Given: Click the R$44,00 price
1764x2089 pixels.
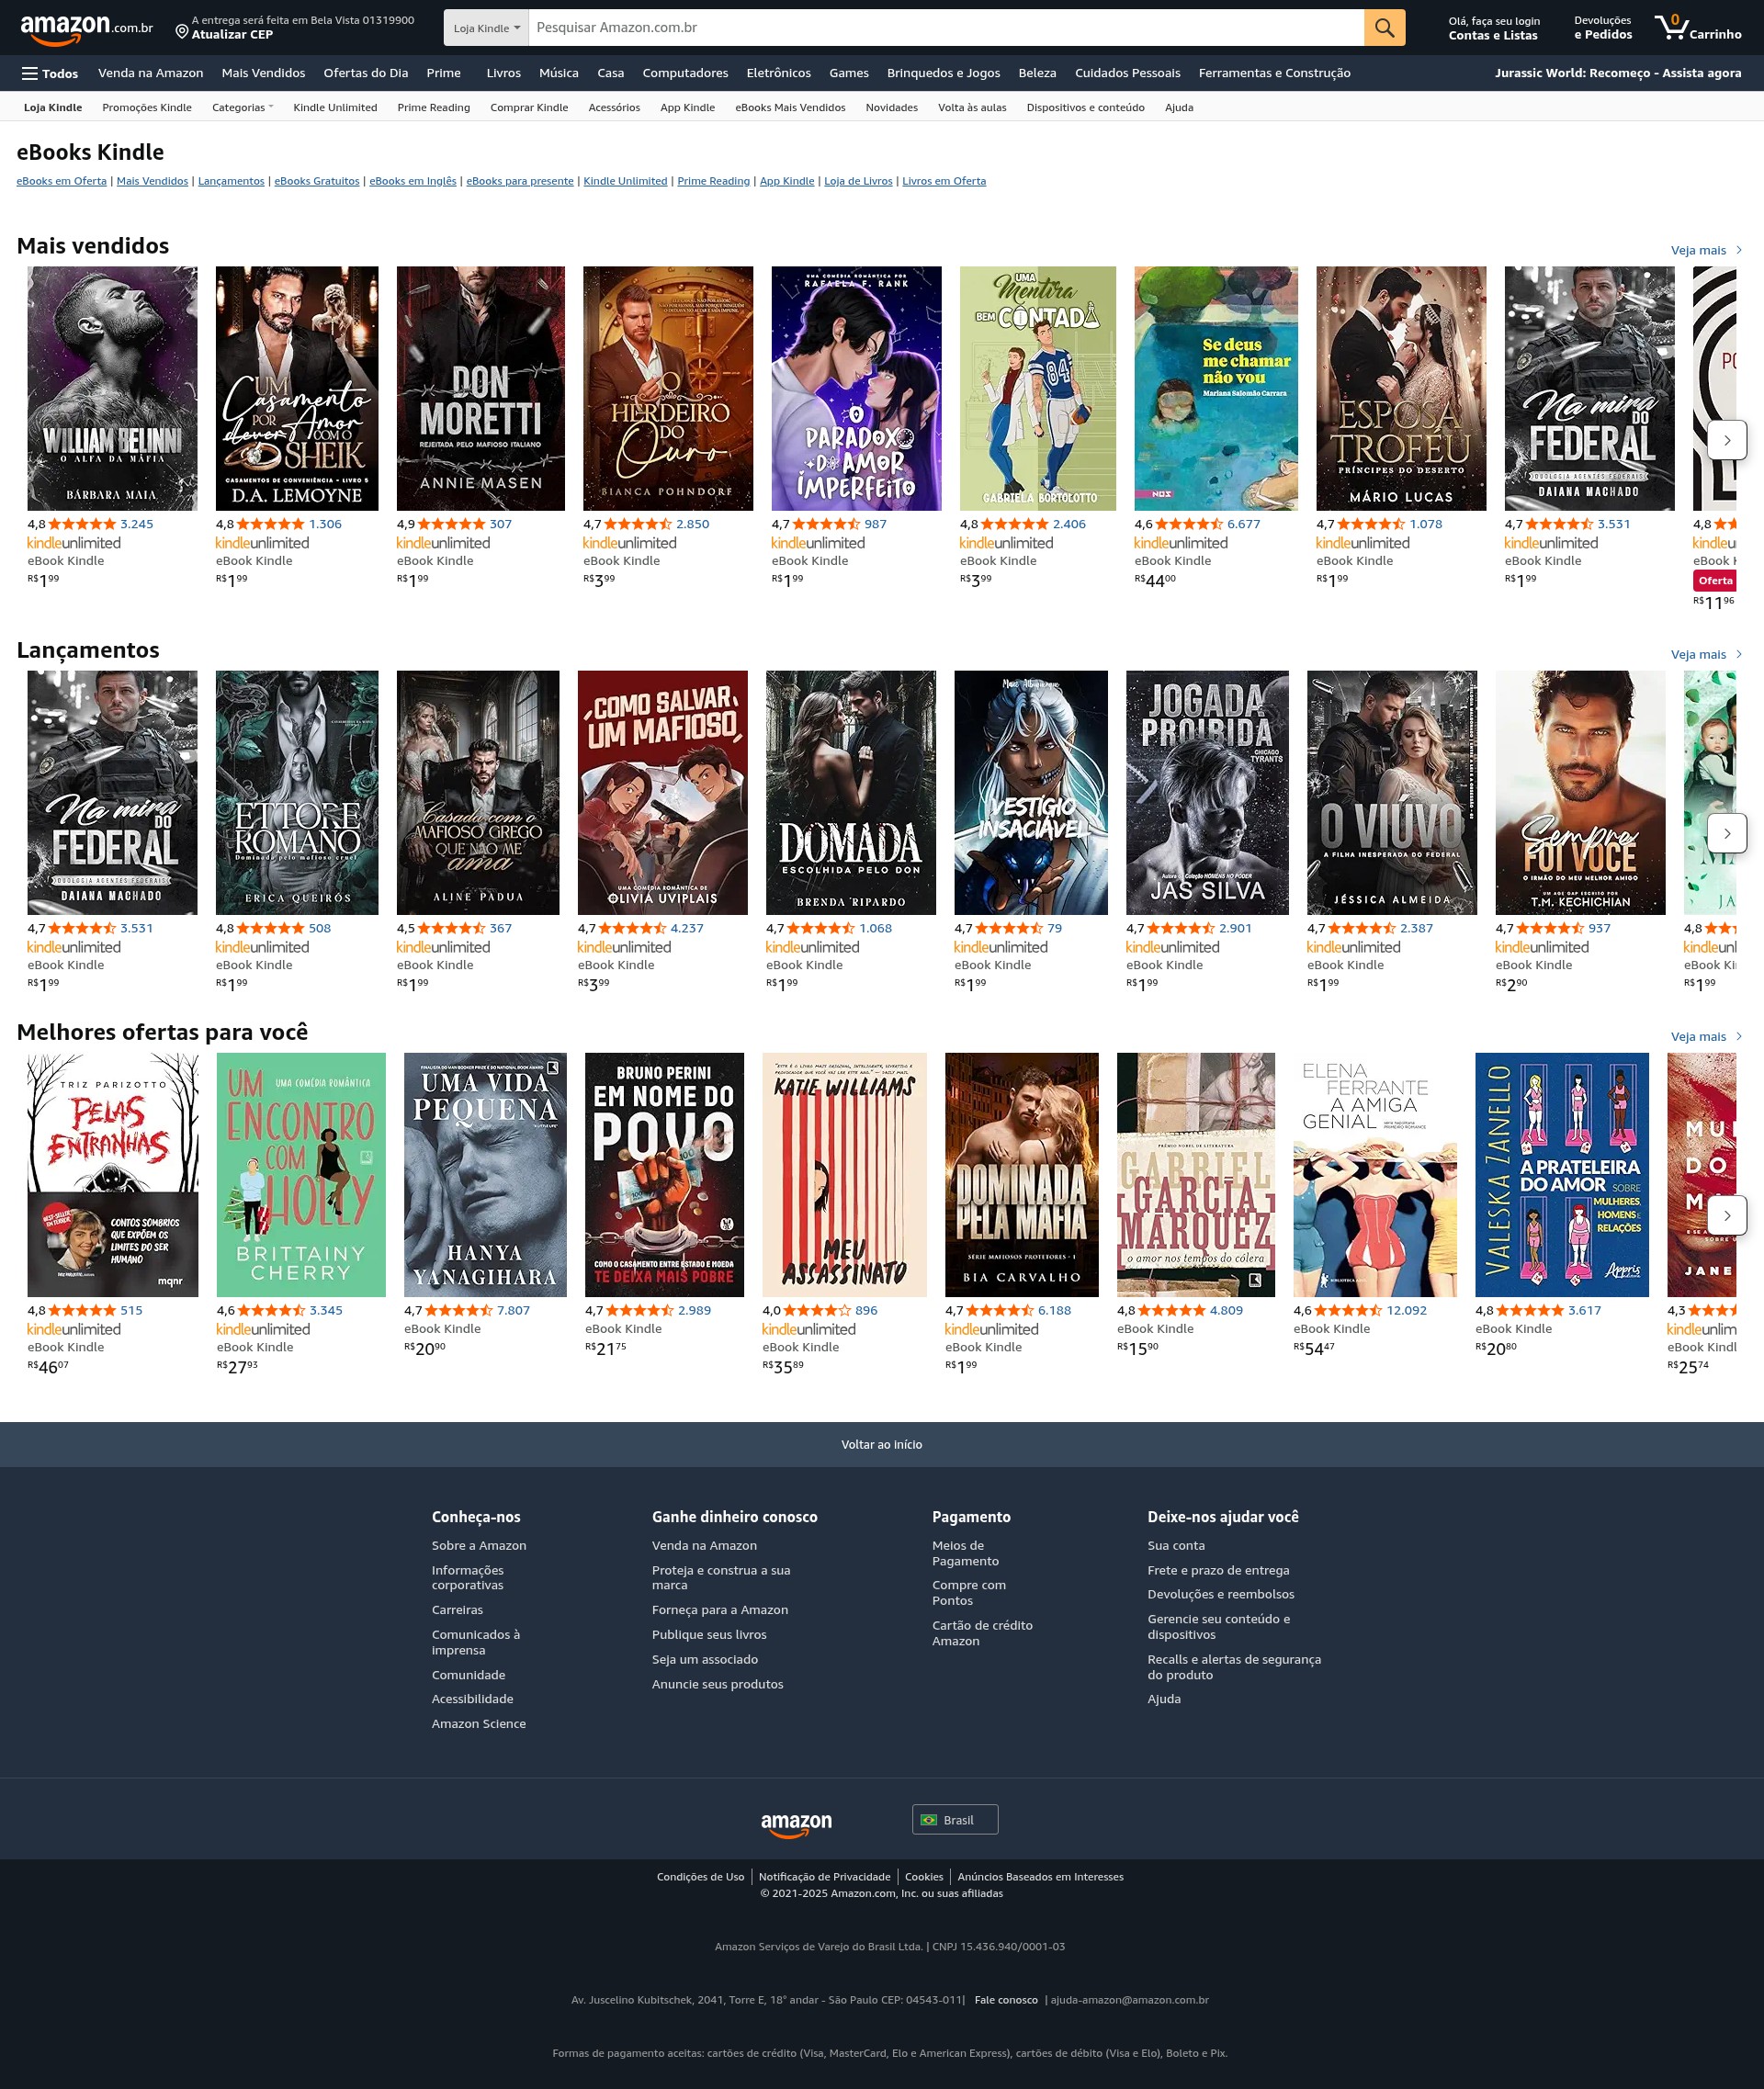Looking at the screenshot, I should [x=1156, y=580].
